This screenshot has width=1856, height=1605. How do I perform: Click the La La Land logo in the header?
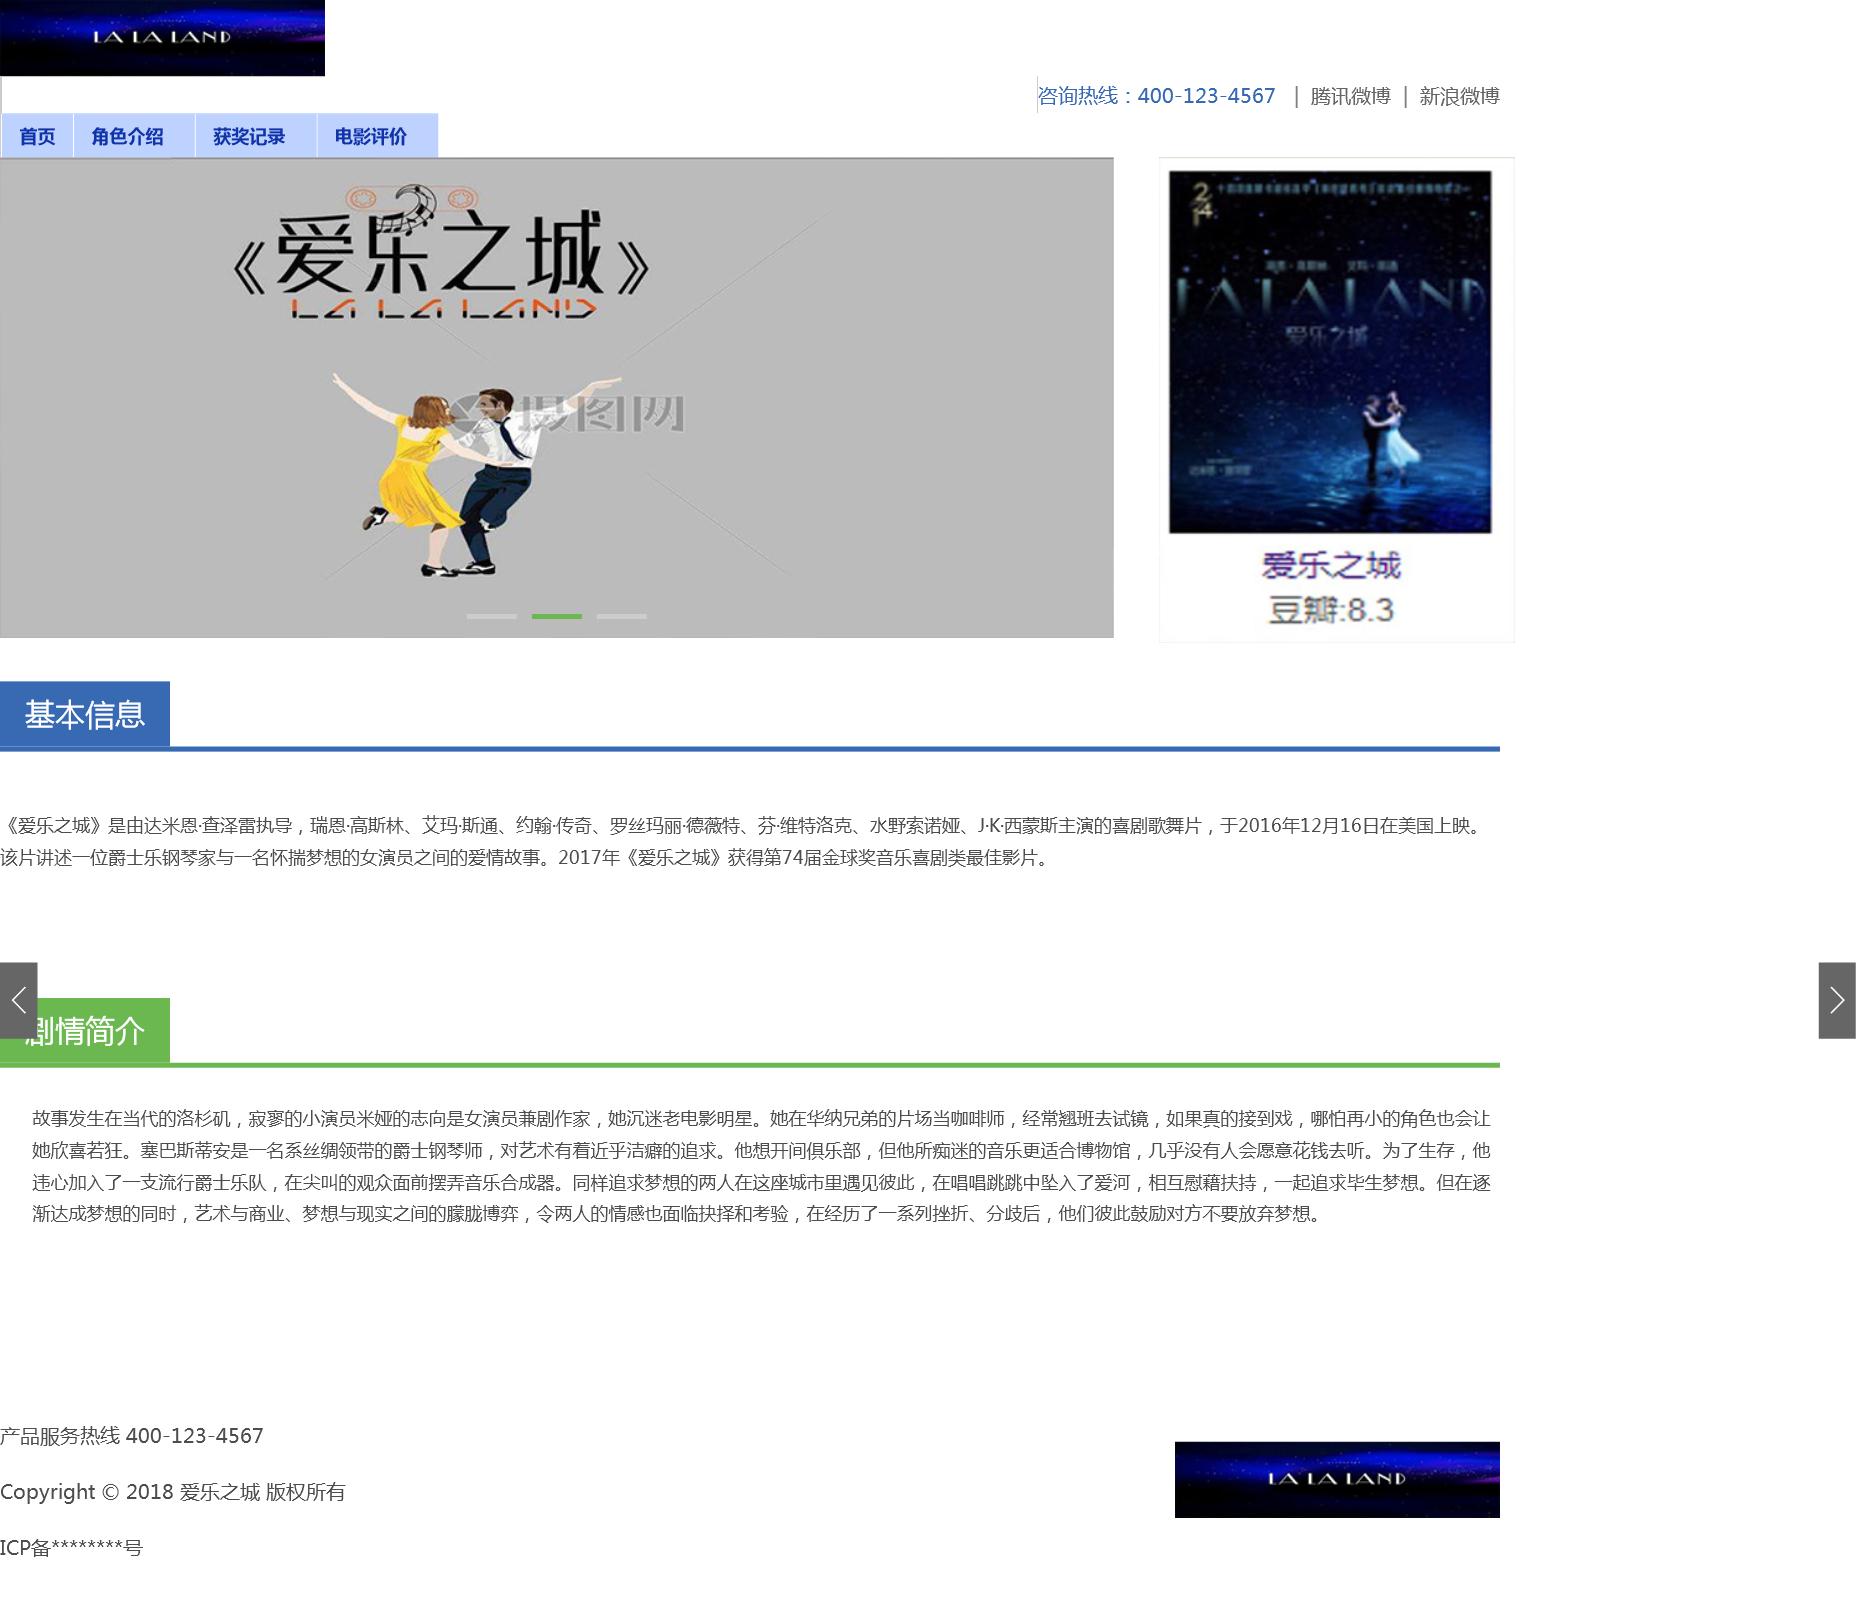coord(162,38)
